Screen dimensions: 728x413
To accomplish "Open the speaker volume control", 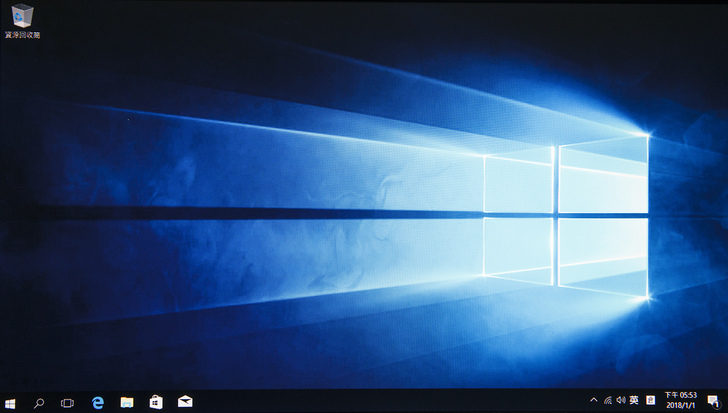I will click(621, 400).
